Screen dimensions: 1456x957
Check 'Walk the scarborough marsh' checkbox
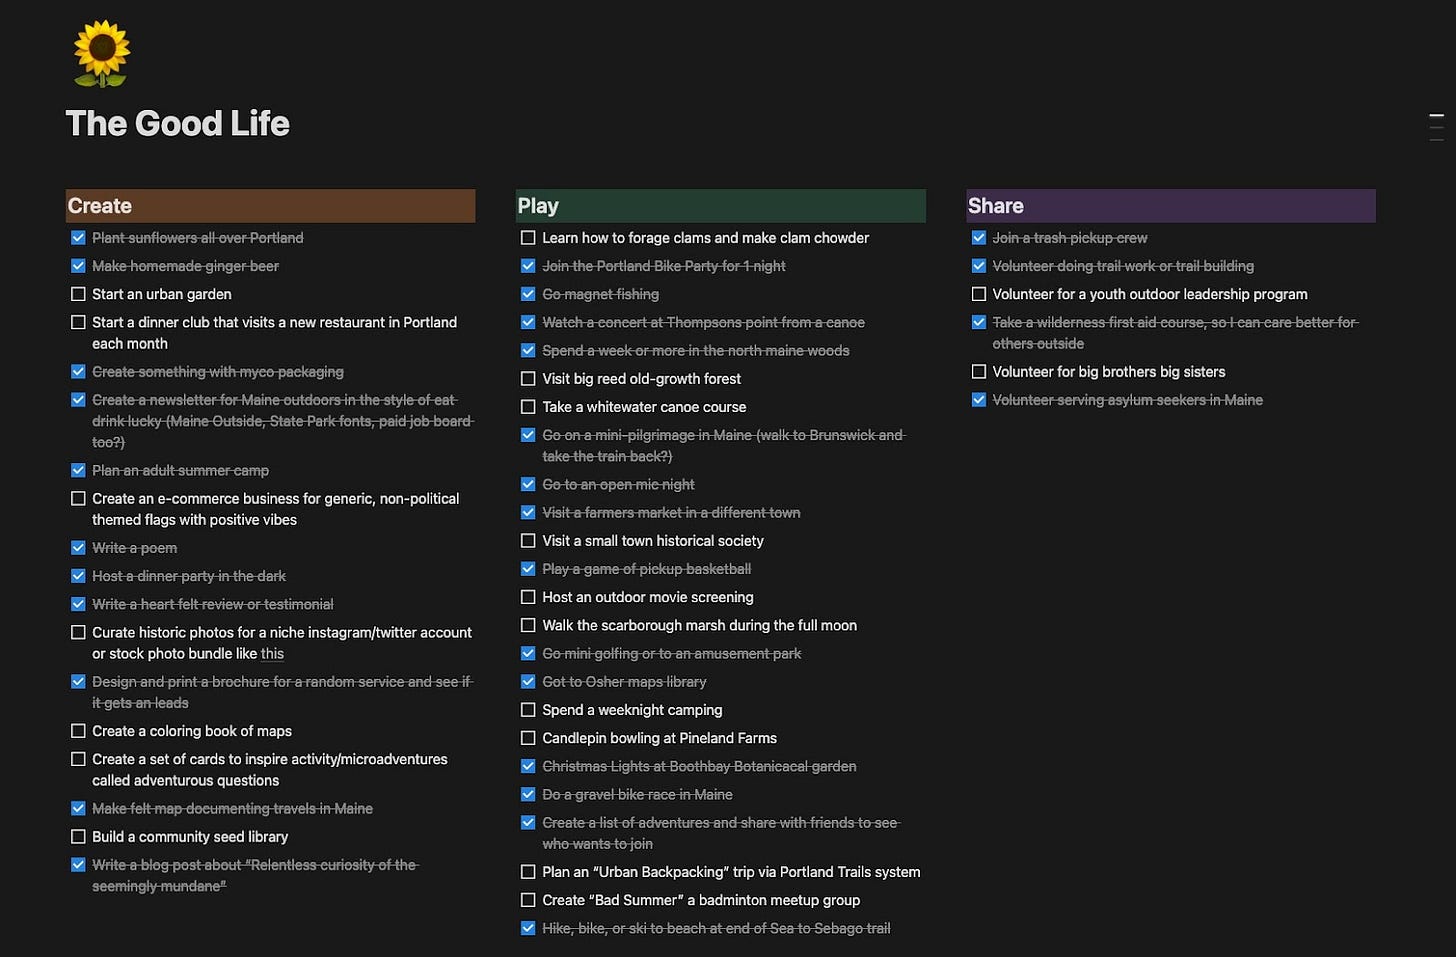pyautogui.click(x=528, y=625)
